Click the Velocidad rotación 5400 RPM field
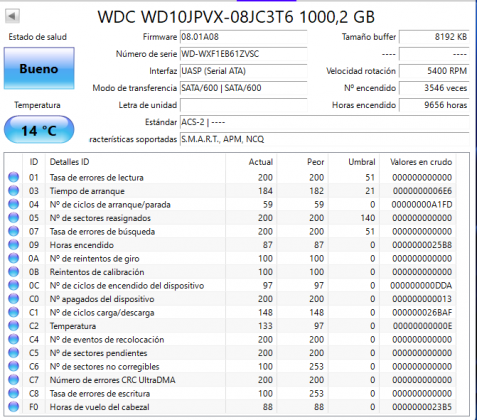477x420 pixels. coord(434,71)
